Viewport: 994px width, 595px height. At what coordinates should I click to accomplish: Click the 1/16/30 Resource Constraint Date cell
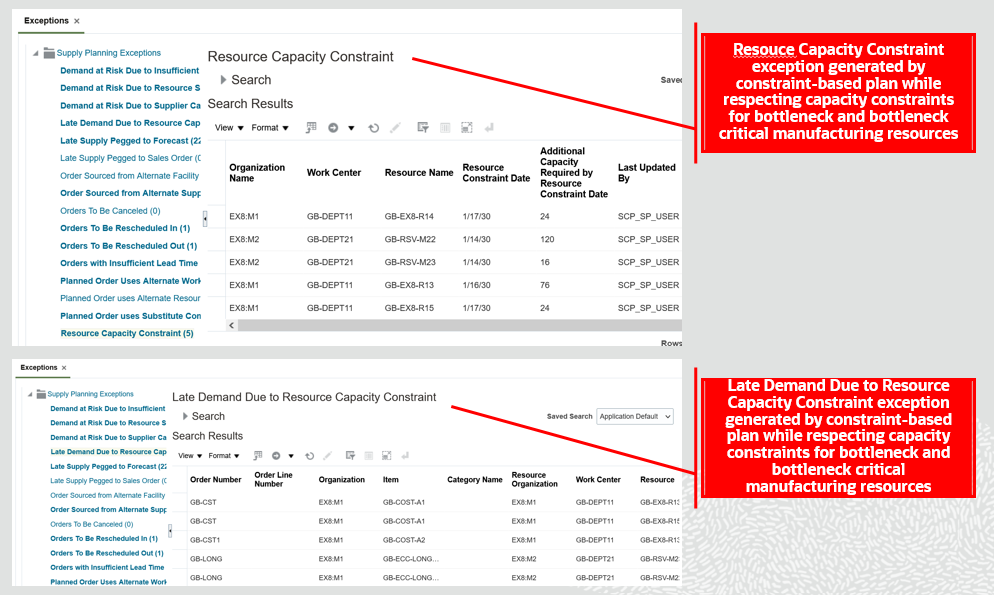477,285
